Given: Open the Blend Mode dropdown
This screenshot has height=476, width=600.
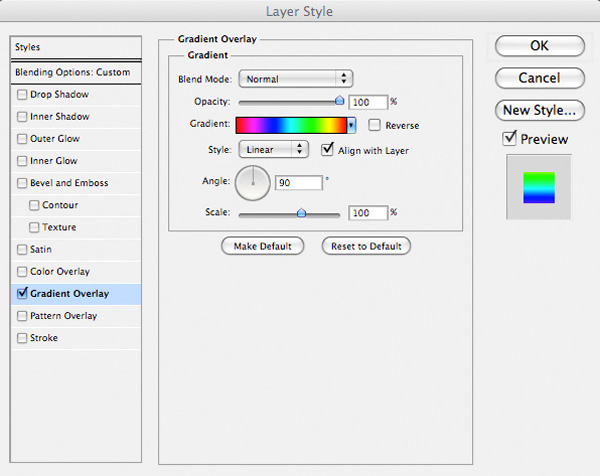Looking at the screenshot, I should pos(295,79).
